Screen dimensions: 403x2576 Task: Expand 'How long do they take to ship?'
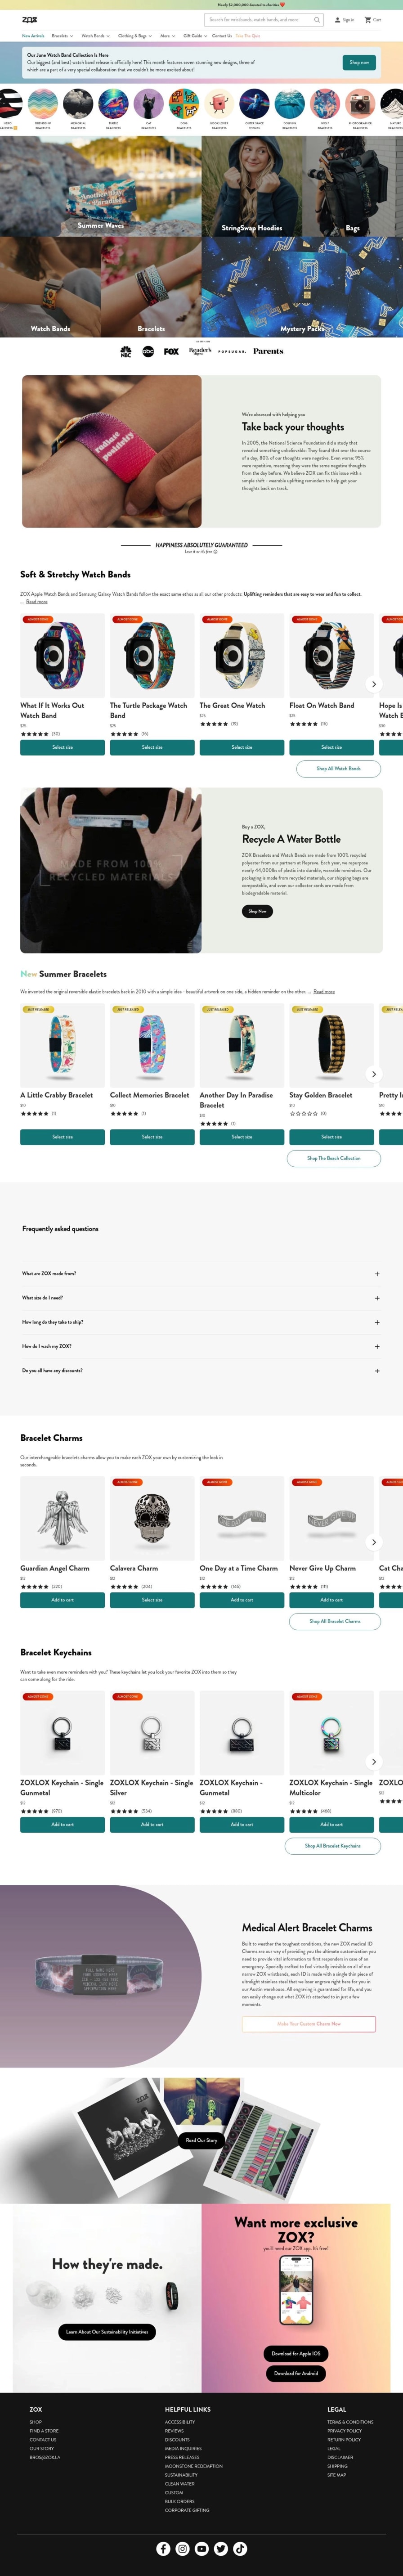point(201,1322)
